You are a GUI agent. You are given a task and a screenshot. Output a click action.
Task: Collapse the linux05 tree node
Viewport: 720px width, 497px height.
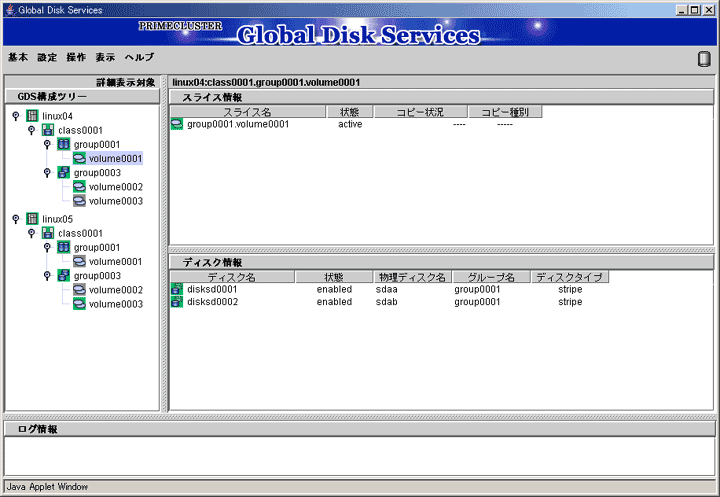point(16,219)
